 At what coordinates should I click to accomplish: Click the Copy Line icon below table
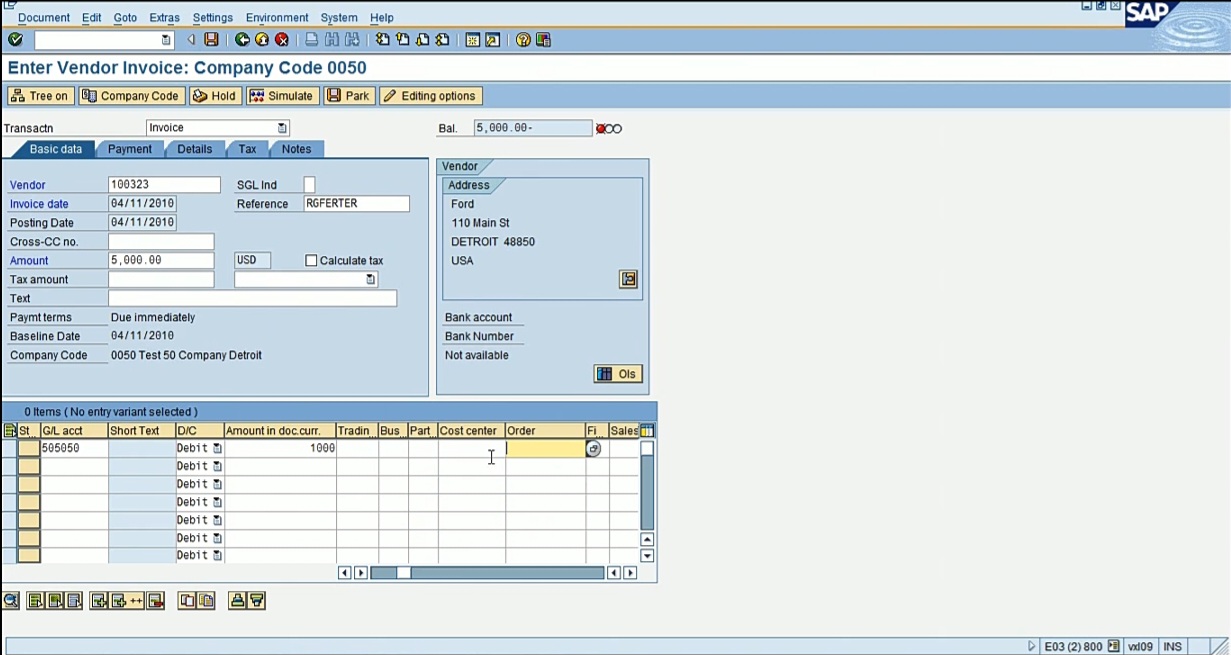[187, 601]
